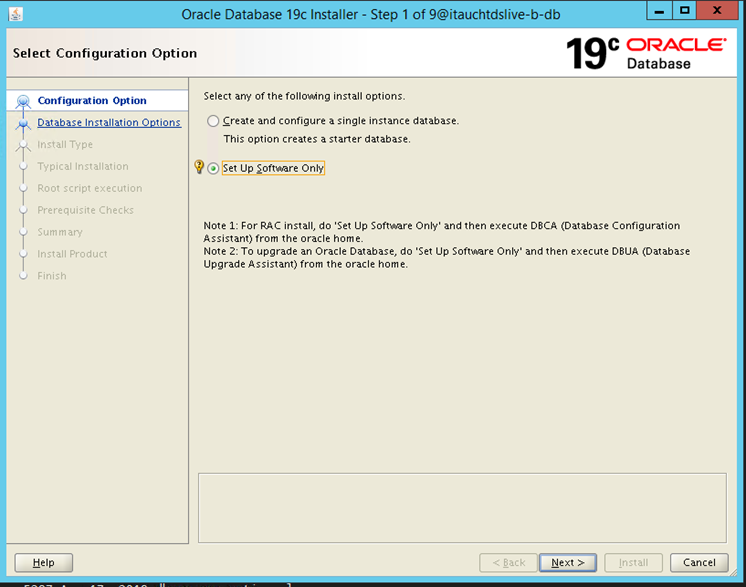This screenshot has width=746, height=587.
Task: Click the Prerequisite Checks step label
Action: click(85, 210)
